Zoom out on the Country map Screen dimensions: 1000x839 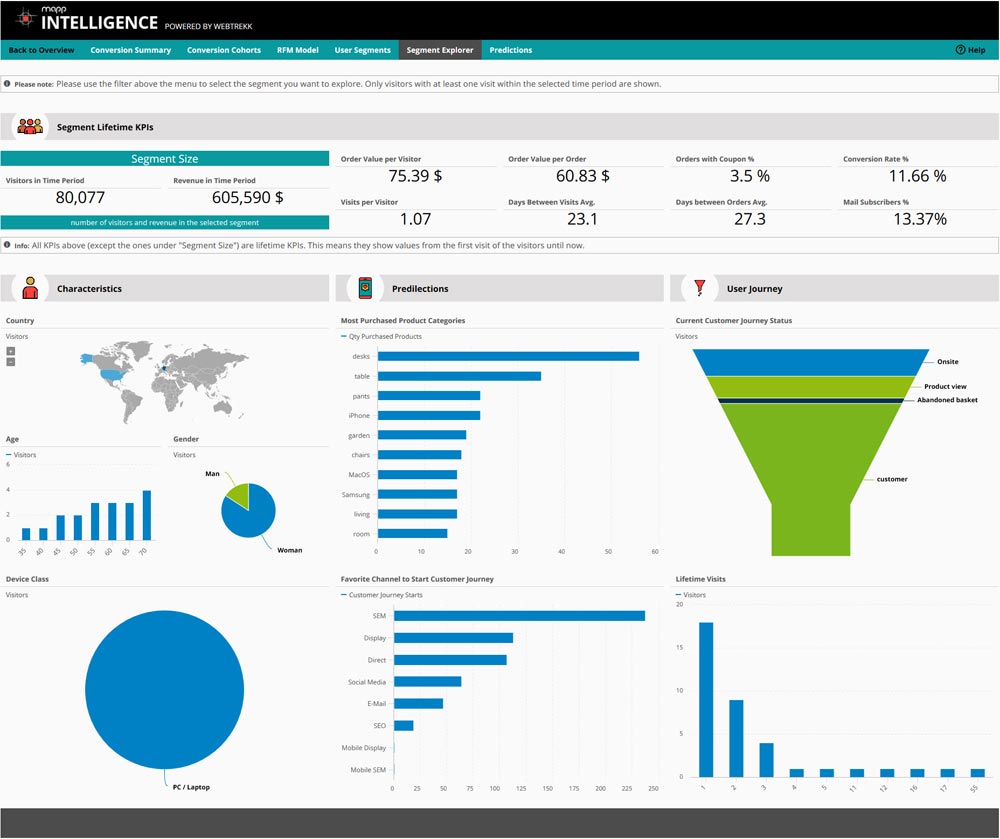[10, 362]
